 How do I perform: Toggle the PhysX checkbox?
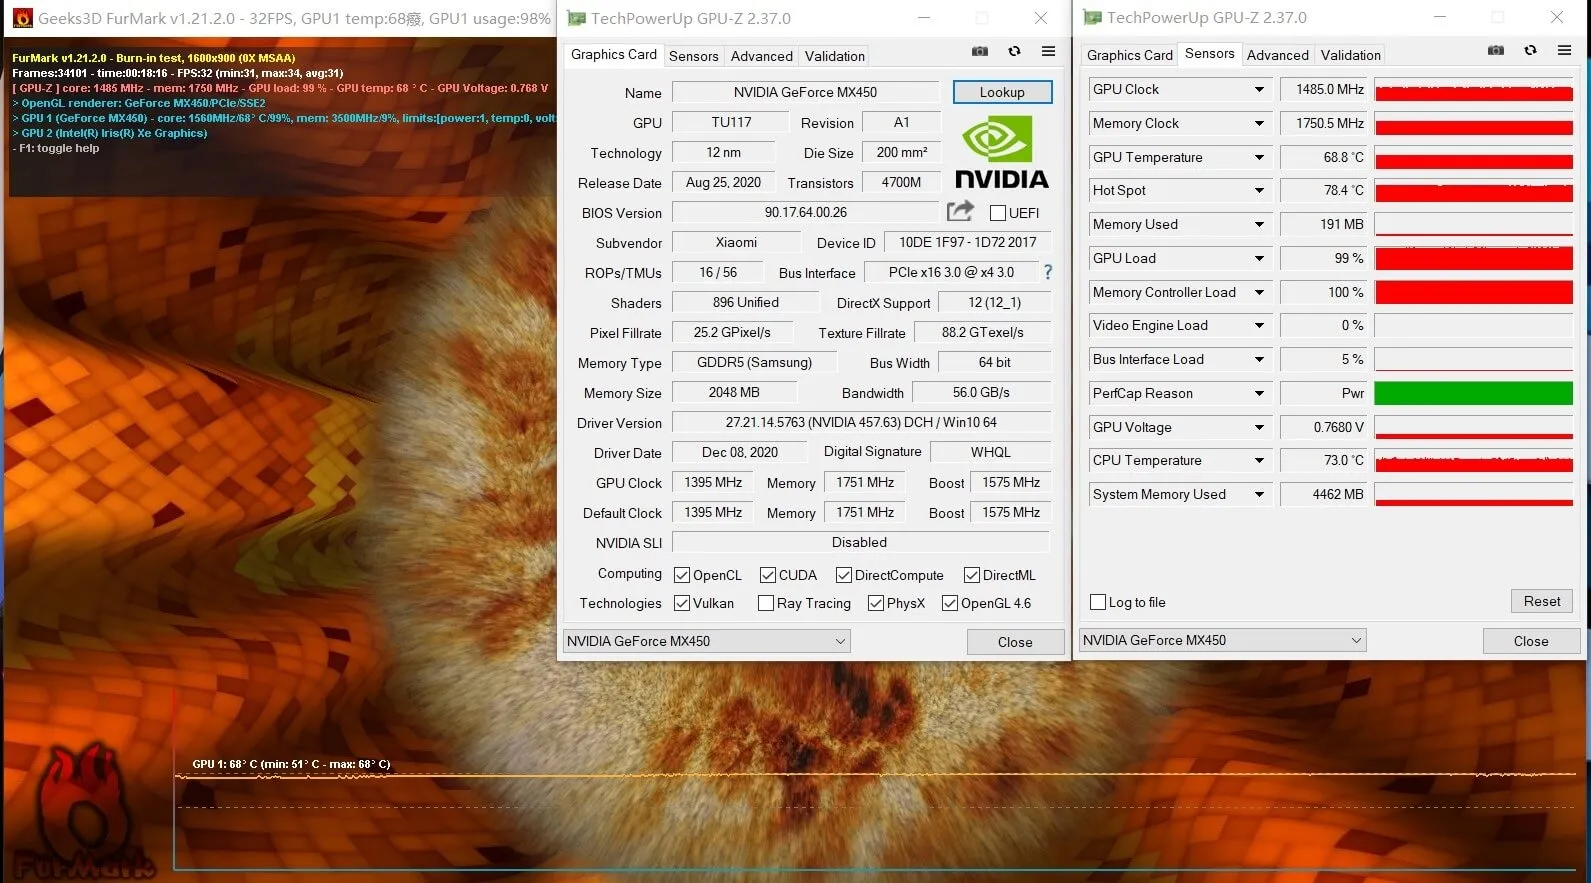(876, 603)
